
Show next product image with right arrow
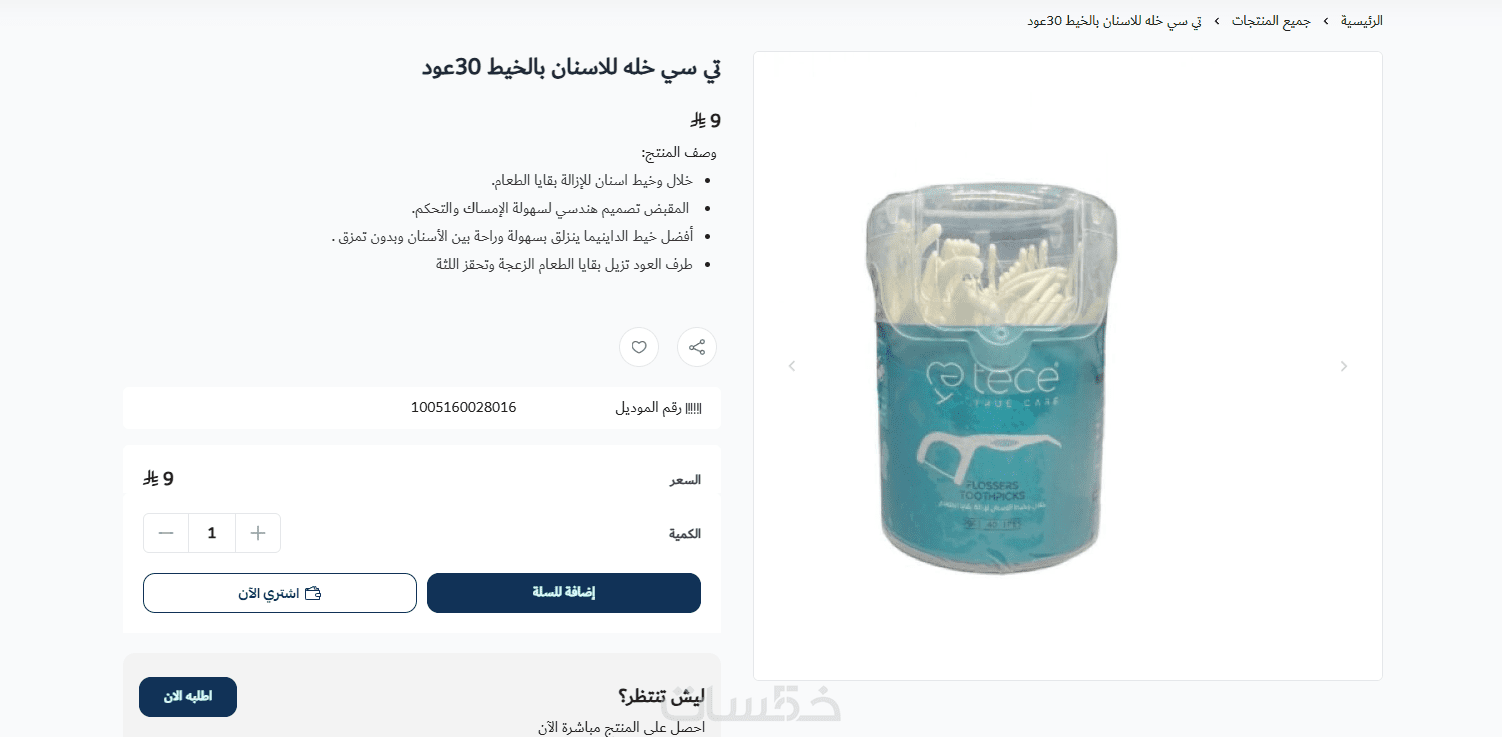(x=1344, y=366)
